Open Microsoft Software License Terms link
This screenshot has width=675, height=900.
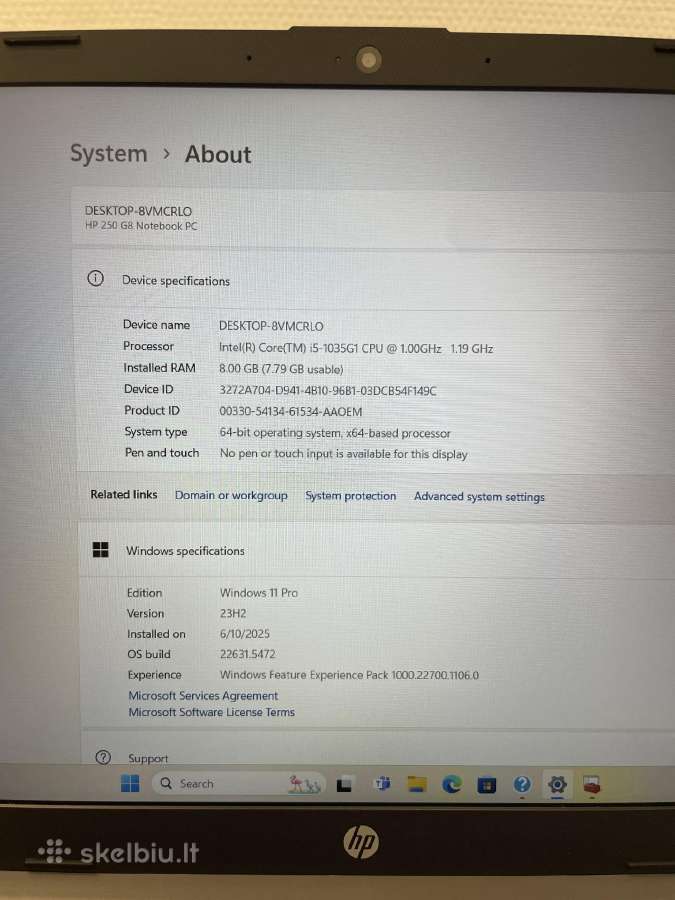211,712
